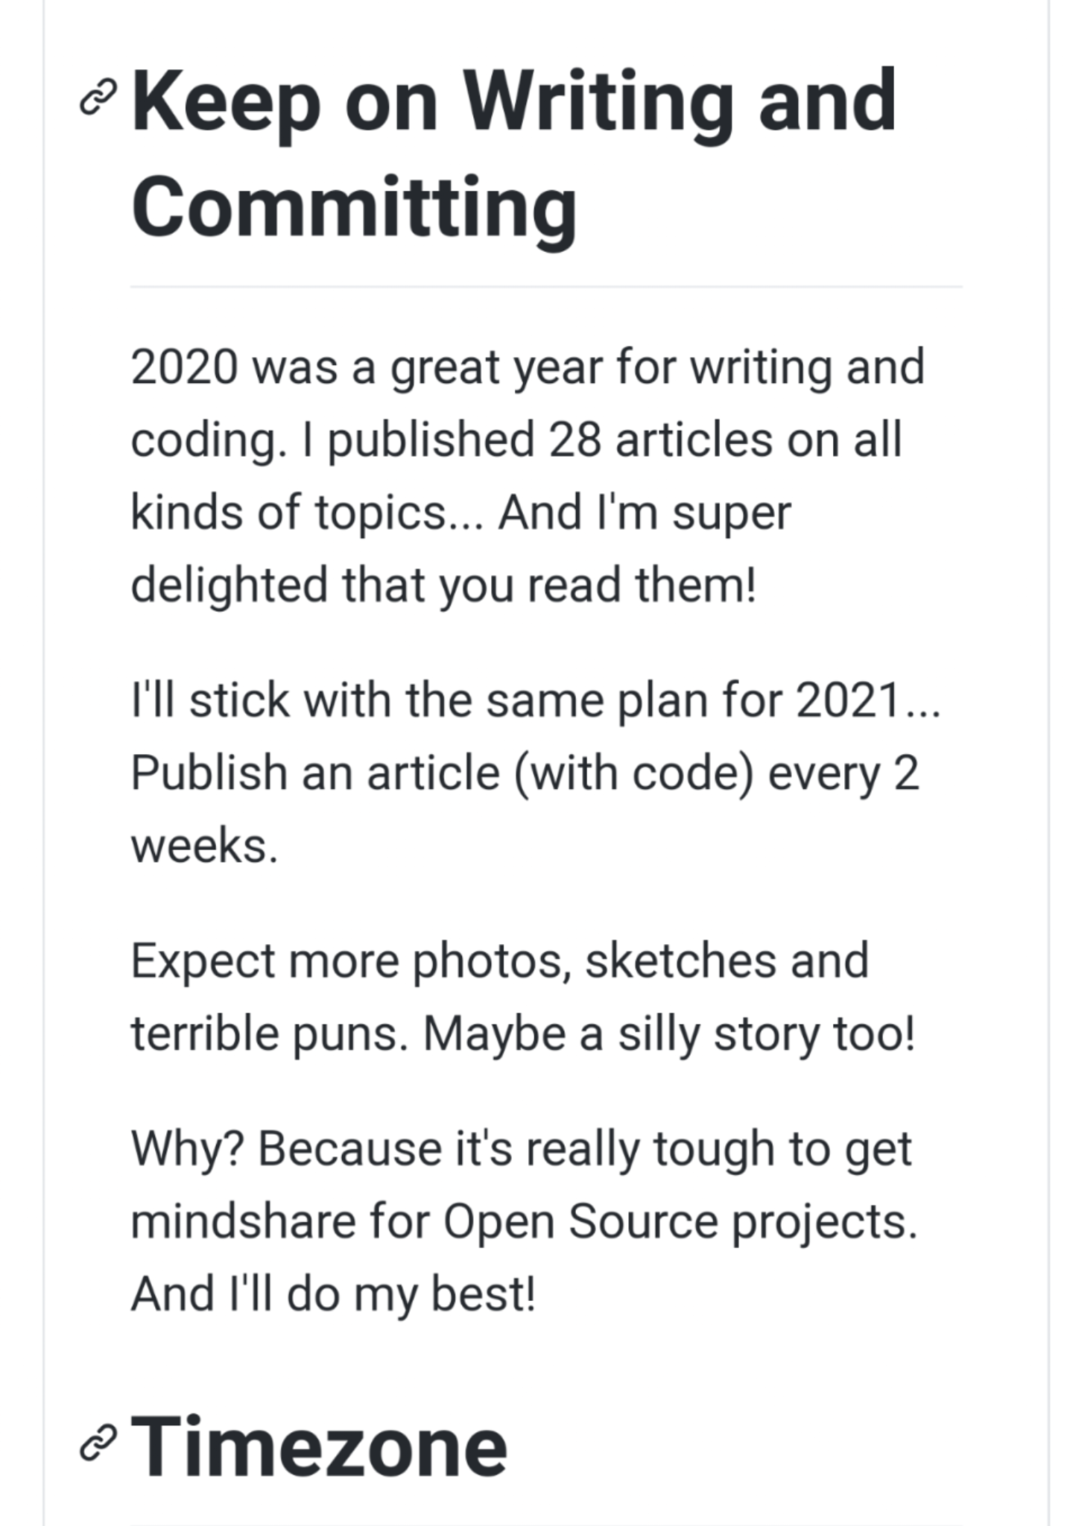The image size is (1073, 1526).
Task: Click the phrase 'terrible puns'
Action: coord(267,1034)
